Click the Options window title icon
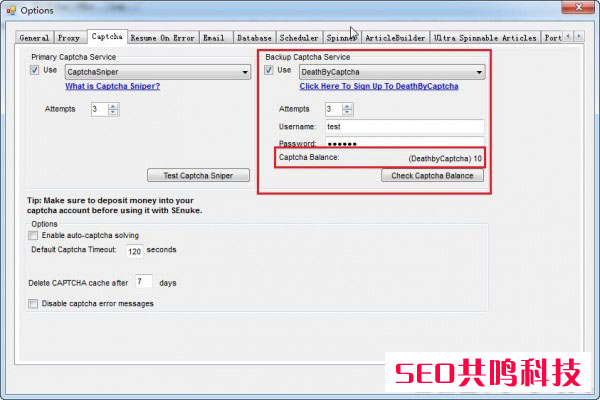The image size is (600, 400). coord(11,10)
